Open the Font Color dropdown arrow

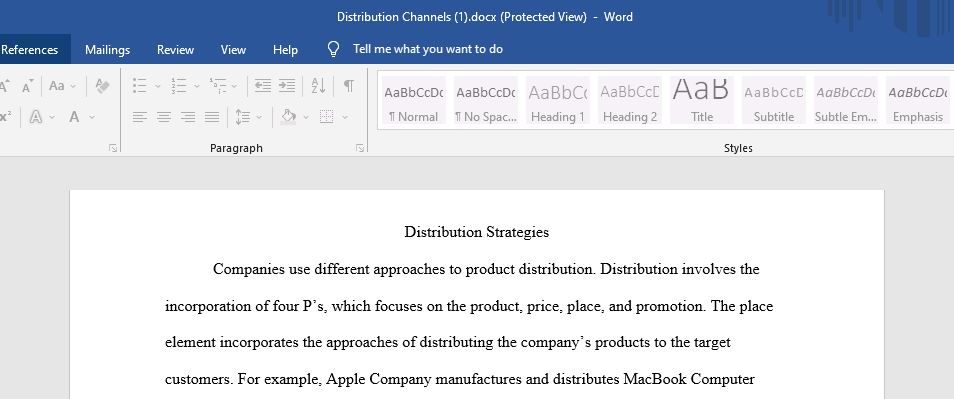pos(92,117)
